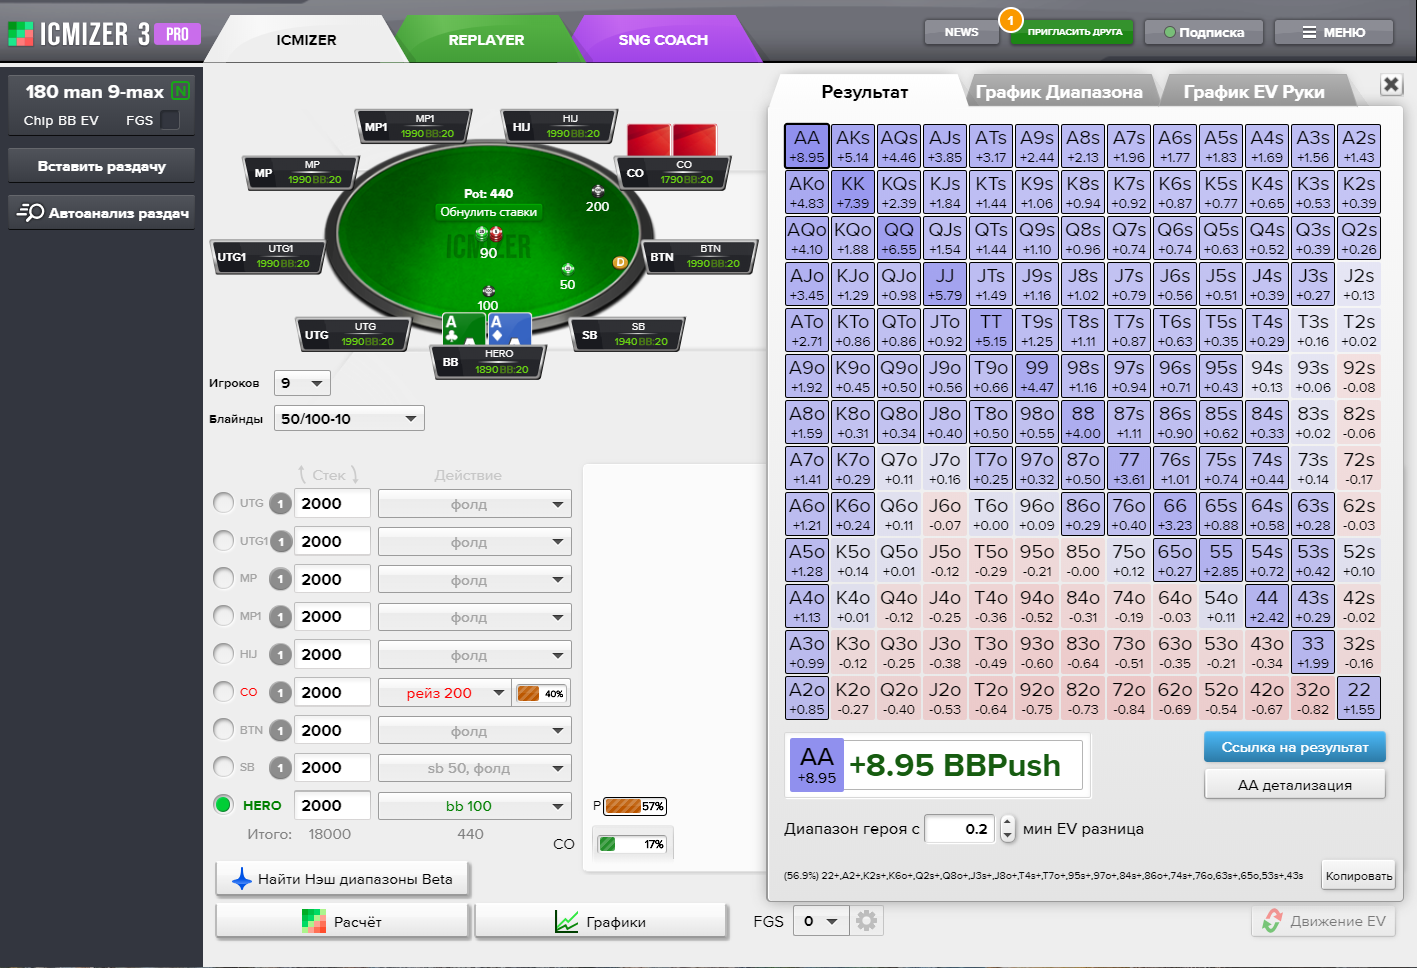
Task: Click chip stack icon for MP stack
Action: click(x=281, y=579)
